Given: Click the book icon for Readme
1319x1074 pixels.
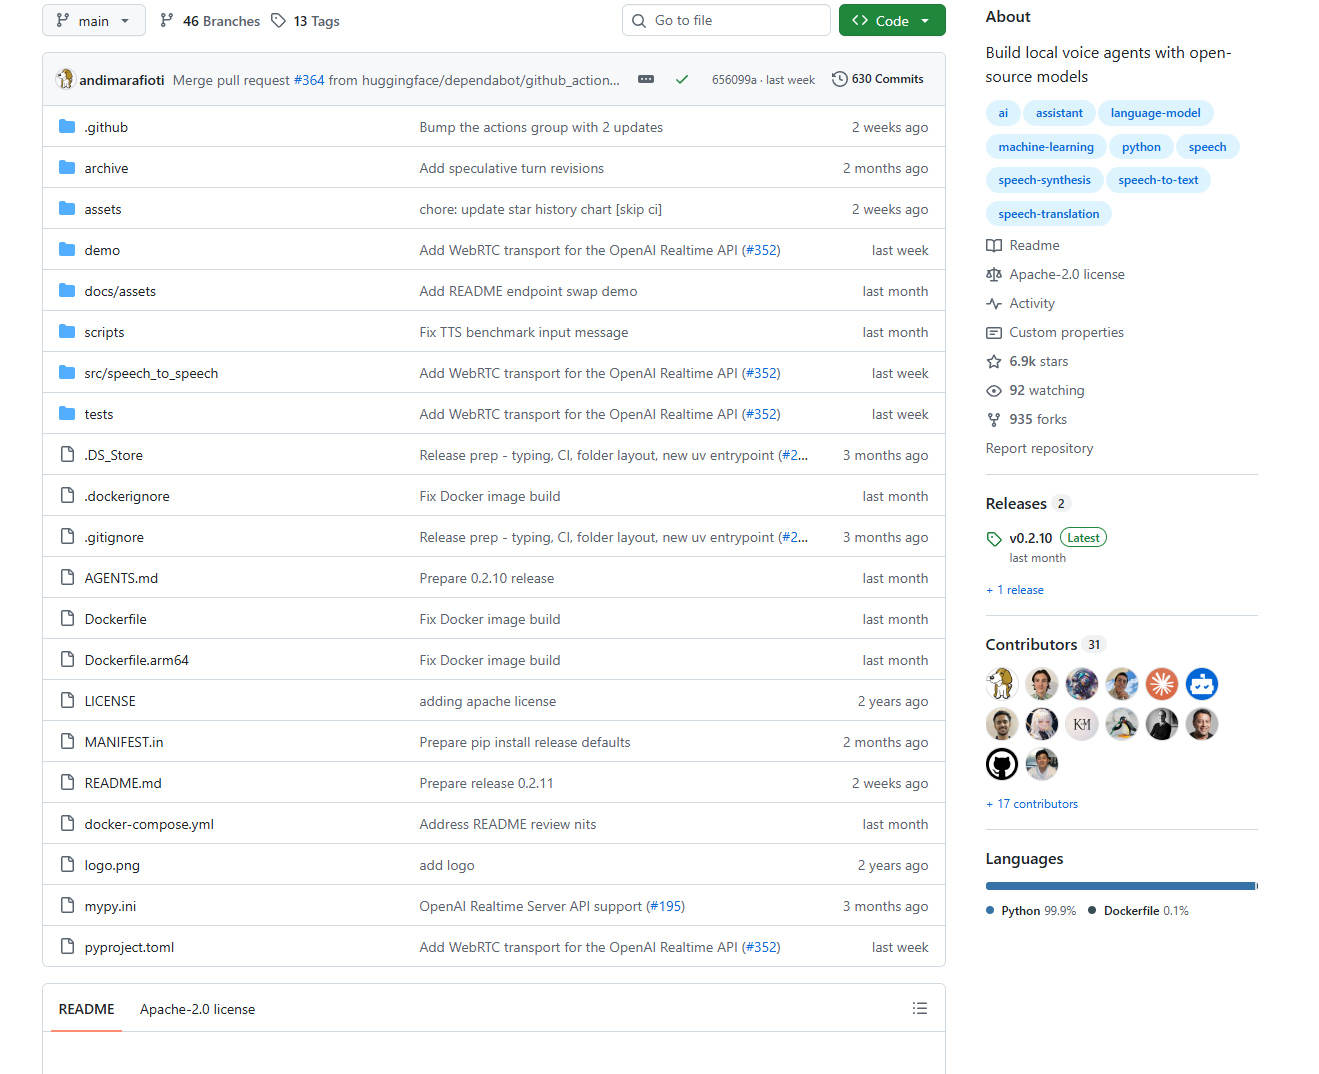Looking at the screenshot, I should (994, 245).
